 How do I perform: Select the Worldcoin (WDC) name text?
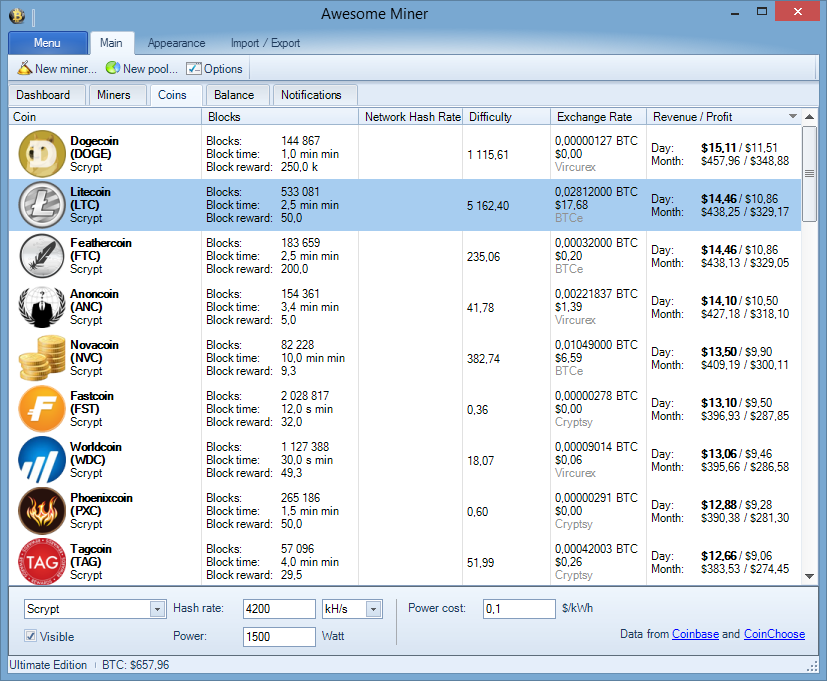pyautogui.click(x=96, y=453)
